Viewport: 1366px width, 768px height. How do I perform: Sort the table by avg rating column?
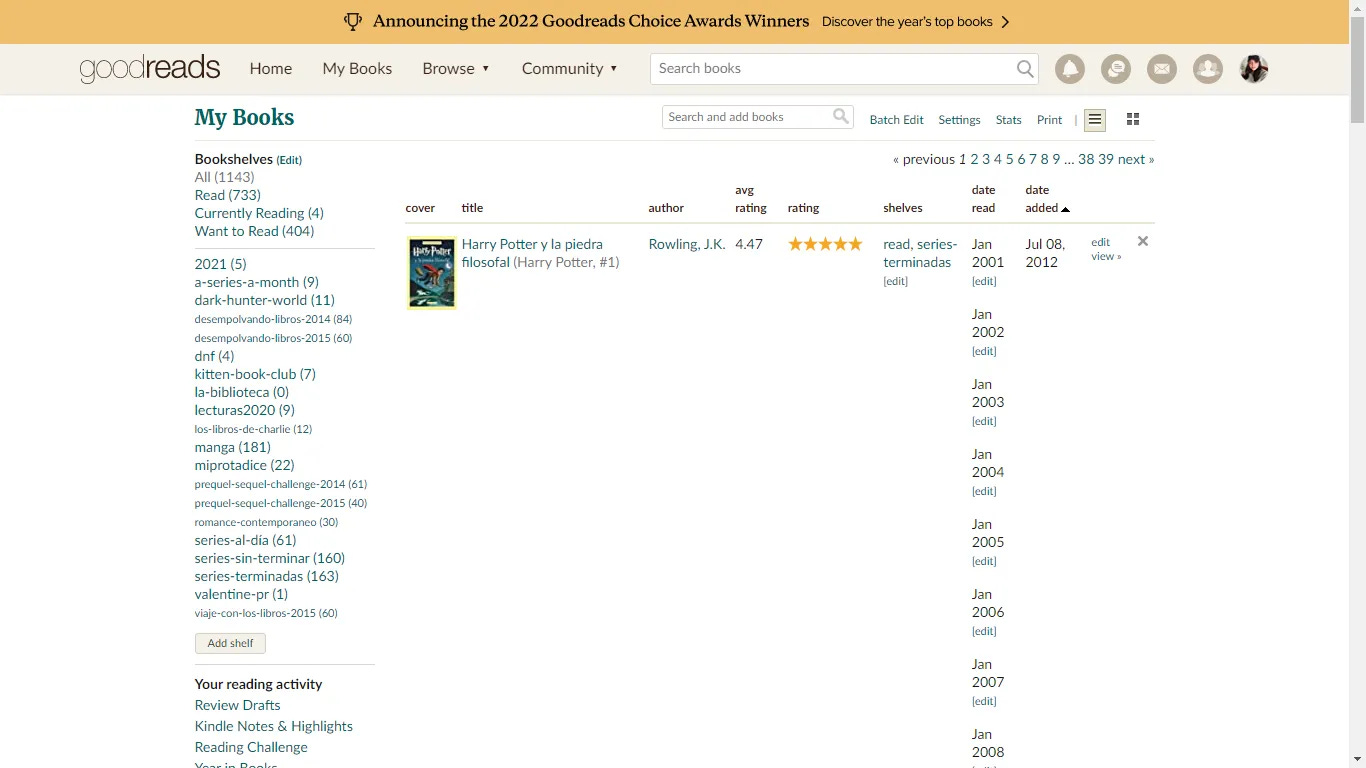(x=751, y=199)
